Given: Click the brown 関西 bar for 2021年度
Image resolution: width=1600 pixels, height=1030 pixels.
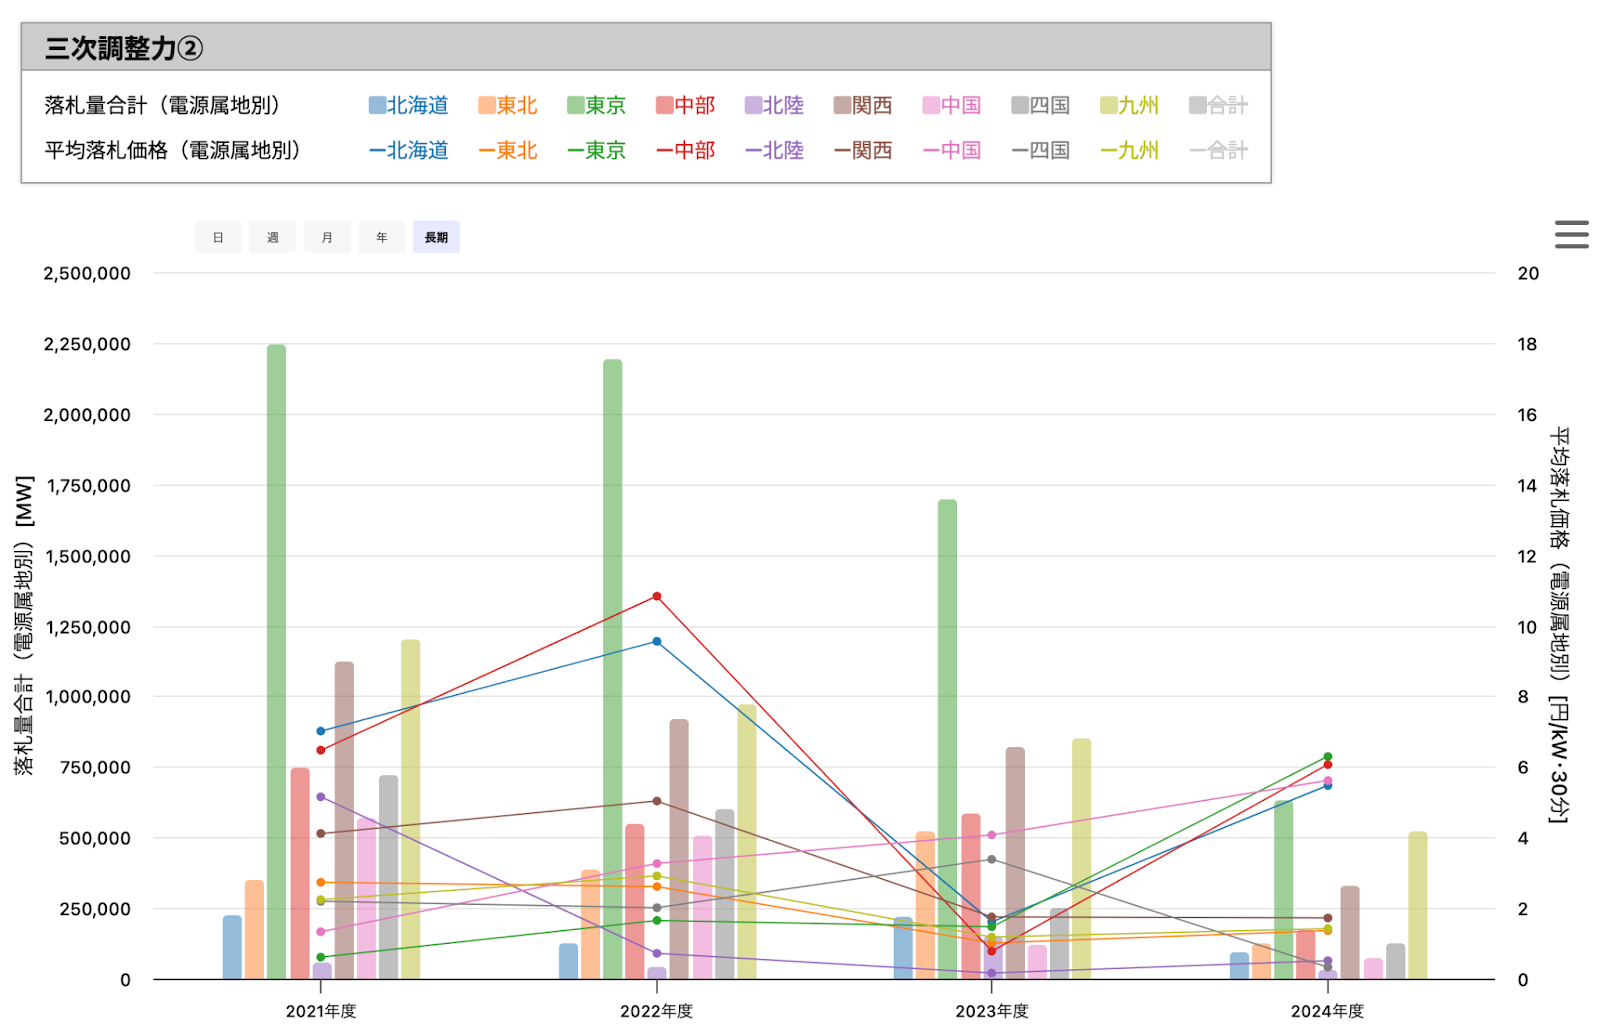Looking at the screenshot, I should (x=344, y=820).
